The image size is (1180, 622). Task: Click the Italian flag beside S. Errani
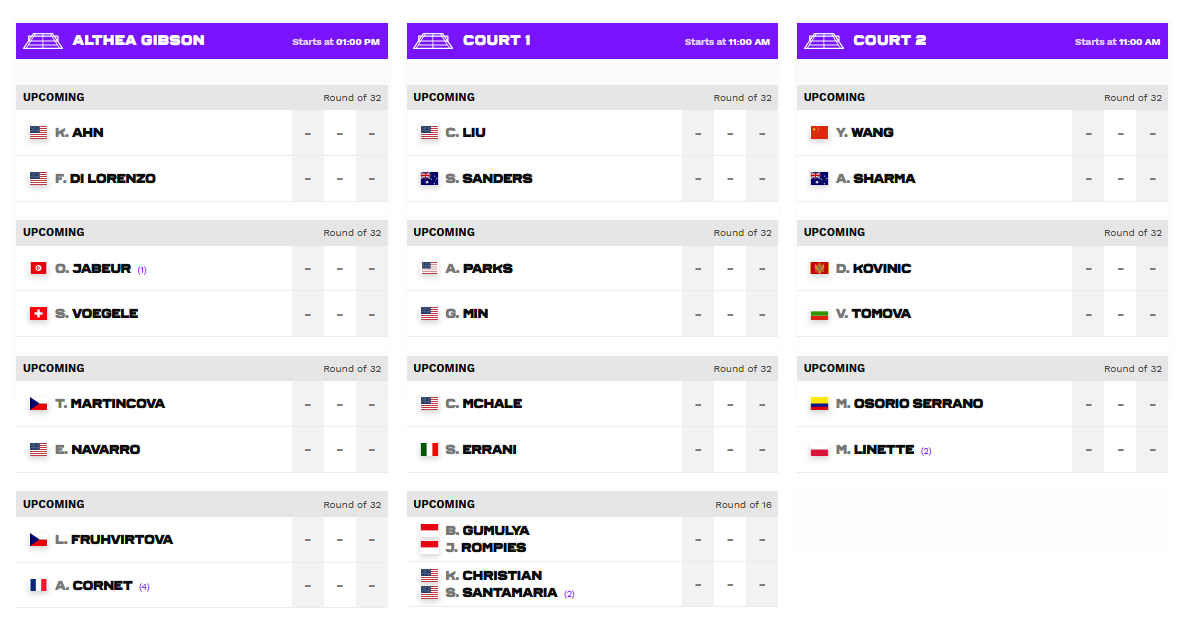point(429,450)
